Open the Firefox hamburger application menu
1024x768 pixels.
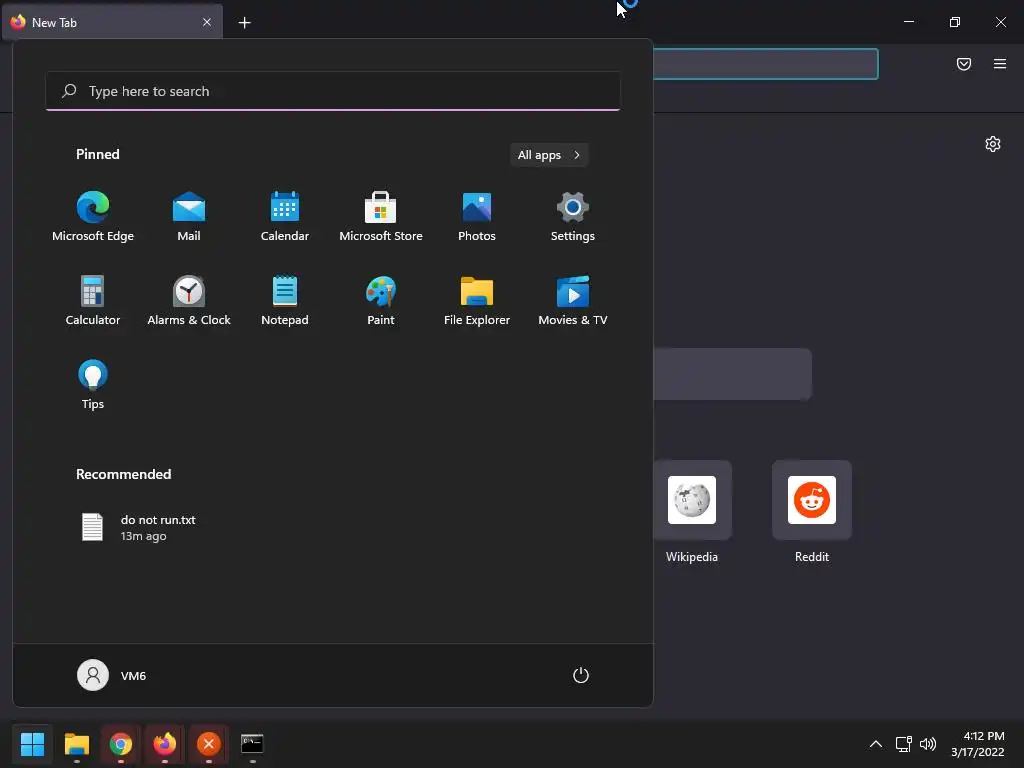(x=1000, y=64)
